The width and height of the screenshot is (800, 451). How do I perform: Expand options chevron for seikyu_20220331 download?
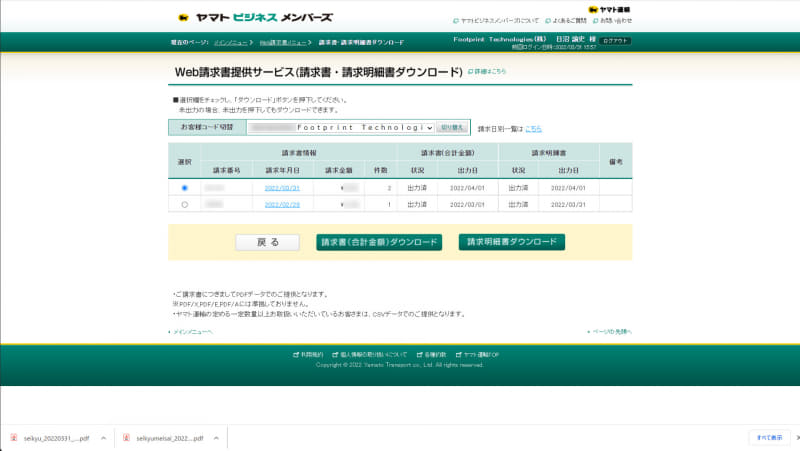pyautogui.click(x=104, y=438)
